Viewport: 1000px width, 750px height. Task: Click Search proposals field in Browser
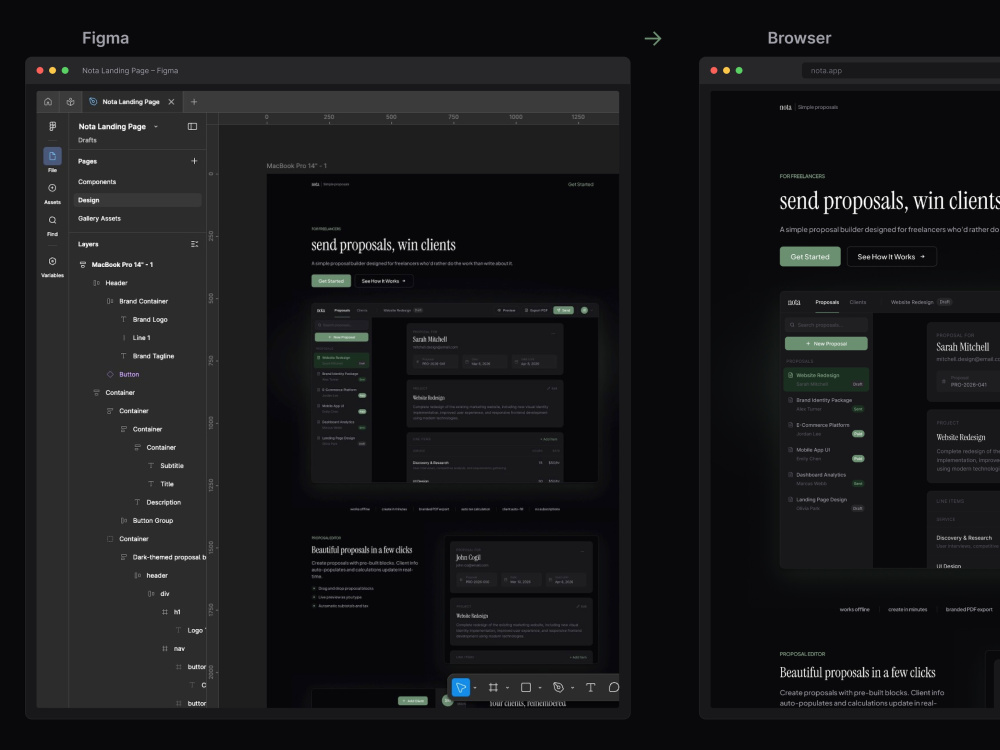[826, 325]
